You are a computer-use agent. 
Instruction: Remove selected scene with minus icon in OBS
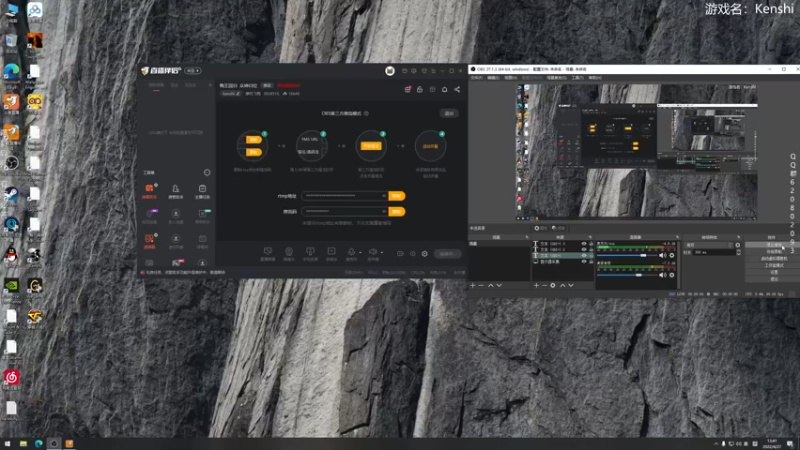[481, 286]
